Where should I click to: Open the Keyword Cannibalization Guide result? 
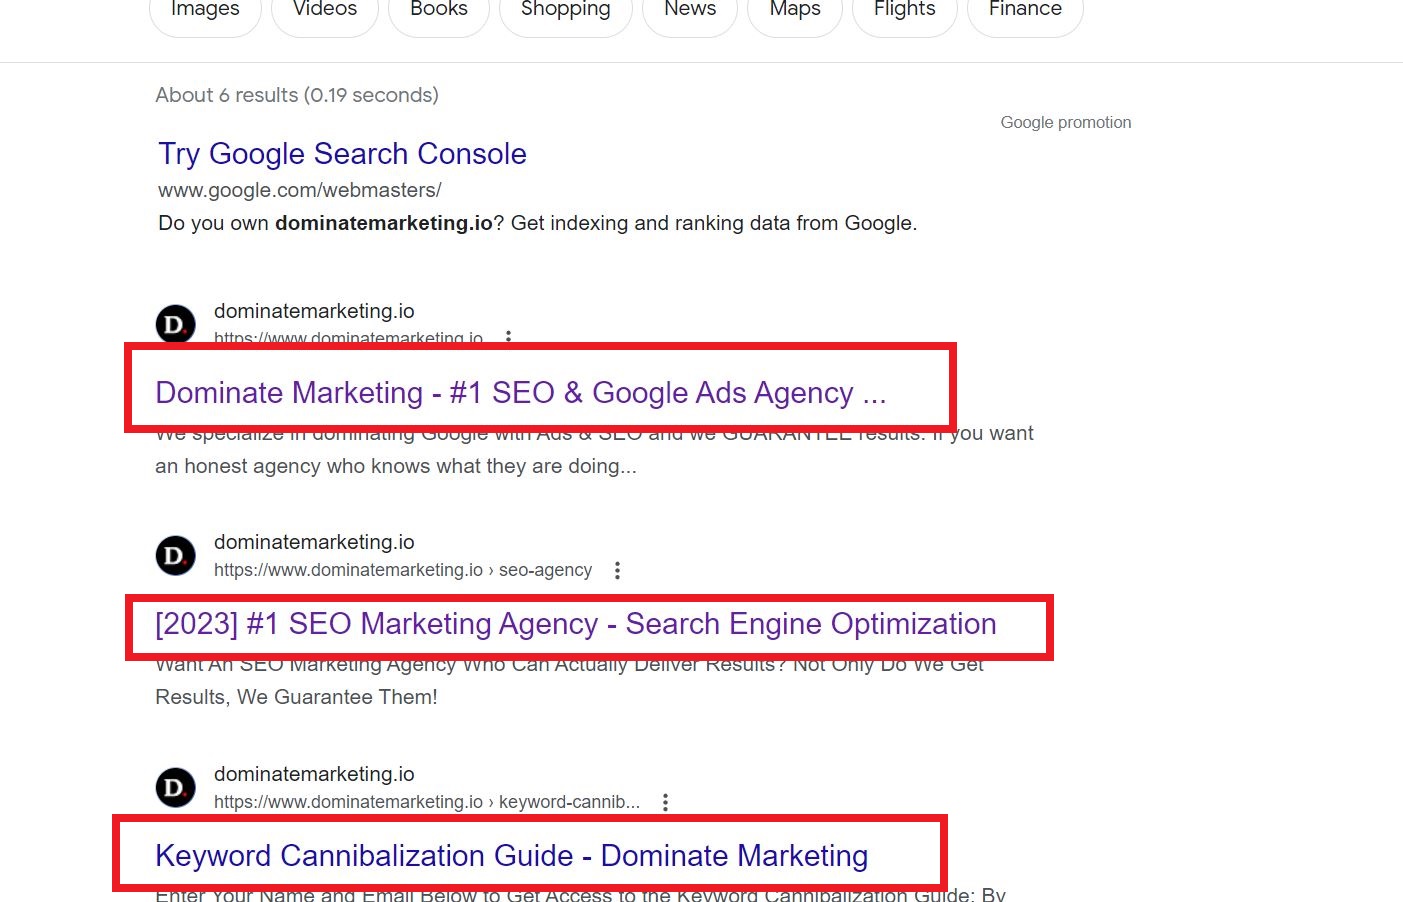(512, 856)
